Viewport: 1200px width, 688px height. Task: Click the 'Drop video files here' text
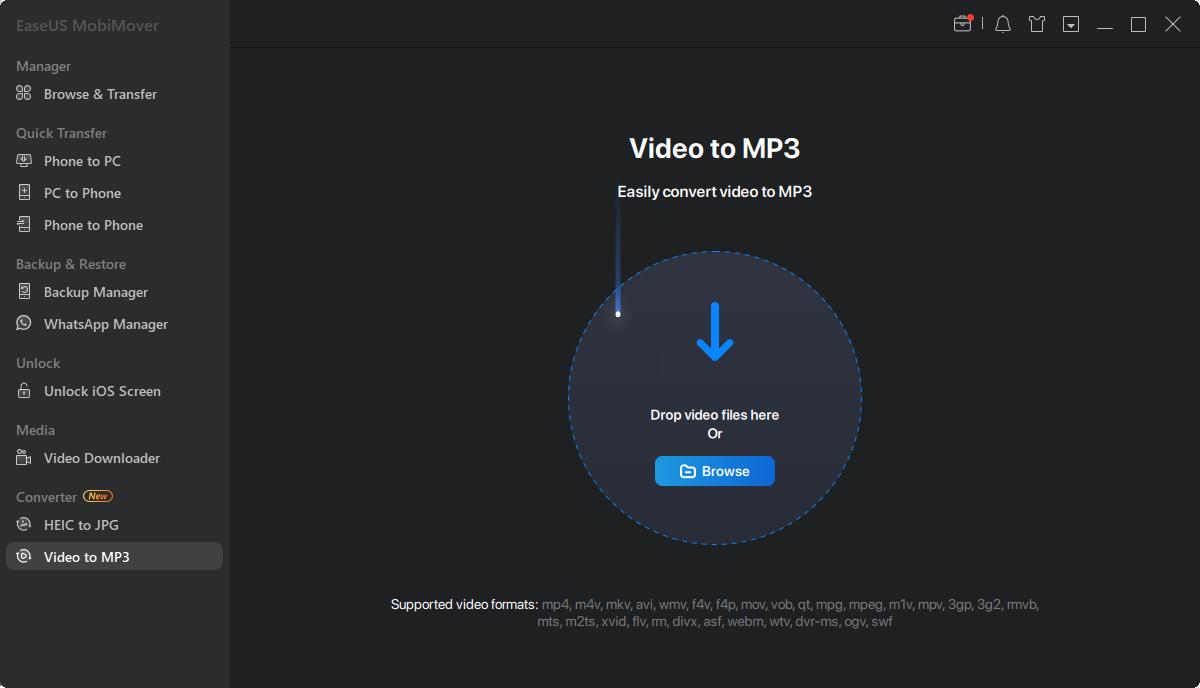pos(715,415)
